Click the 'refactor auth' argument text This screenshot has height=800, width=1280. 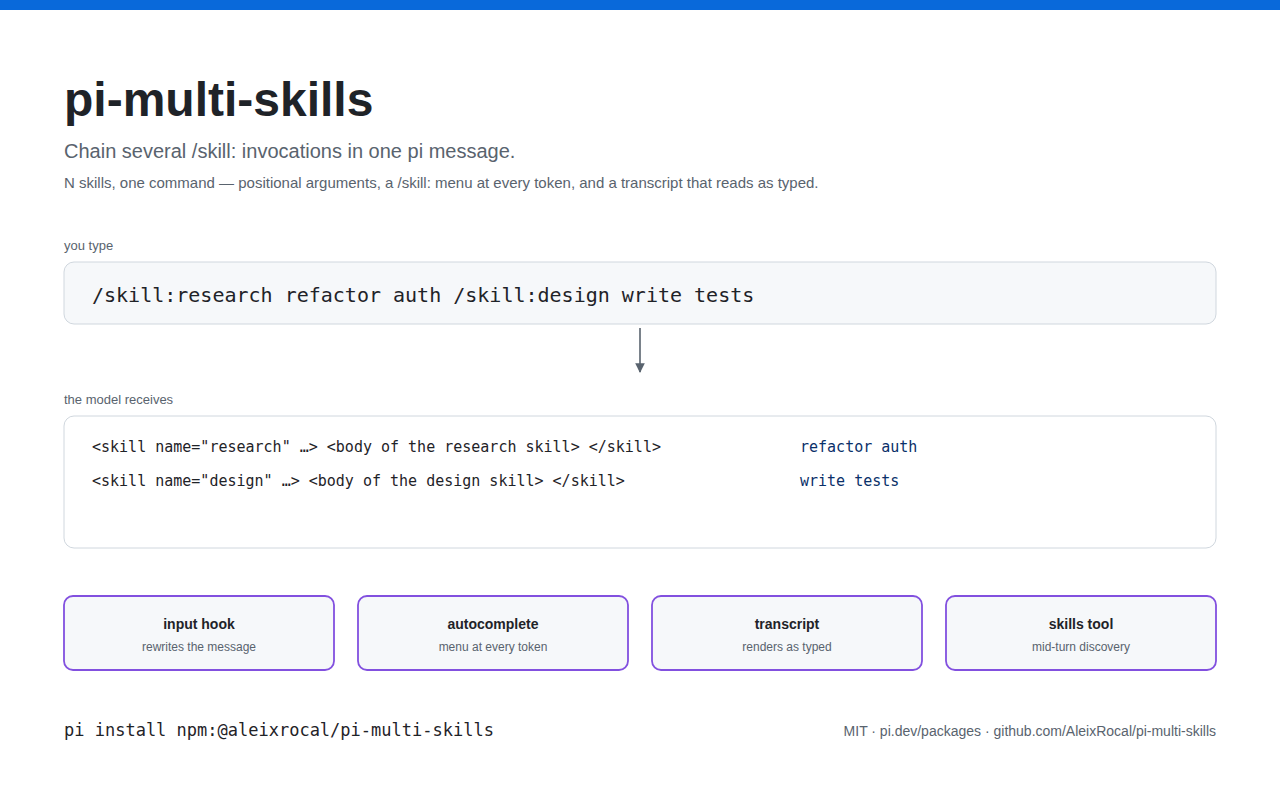[859, 447]
